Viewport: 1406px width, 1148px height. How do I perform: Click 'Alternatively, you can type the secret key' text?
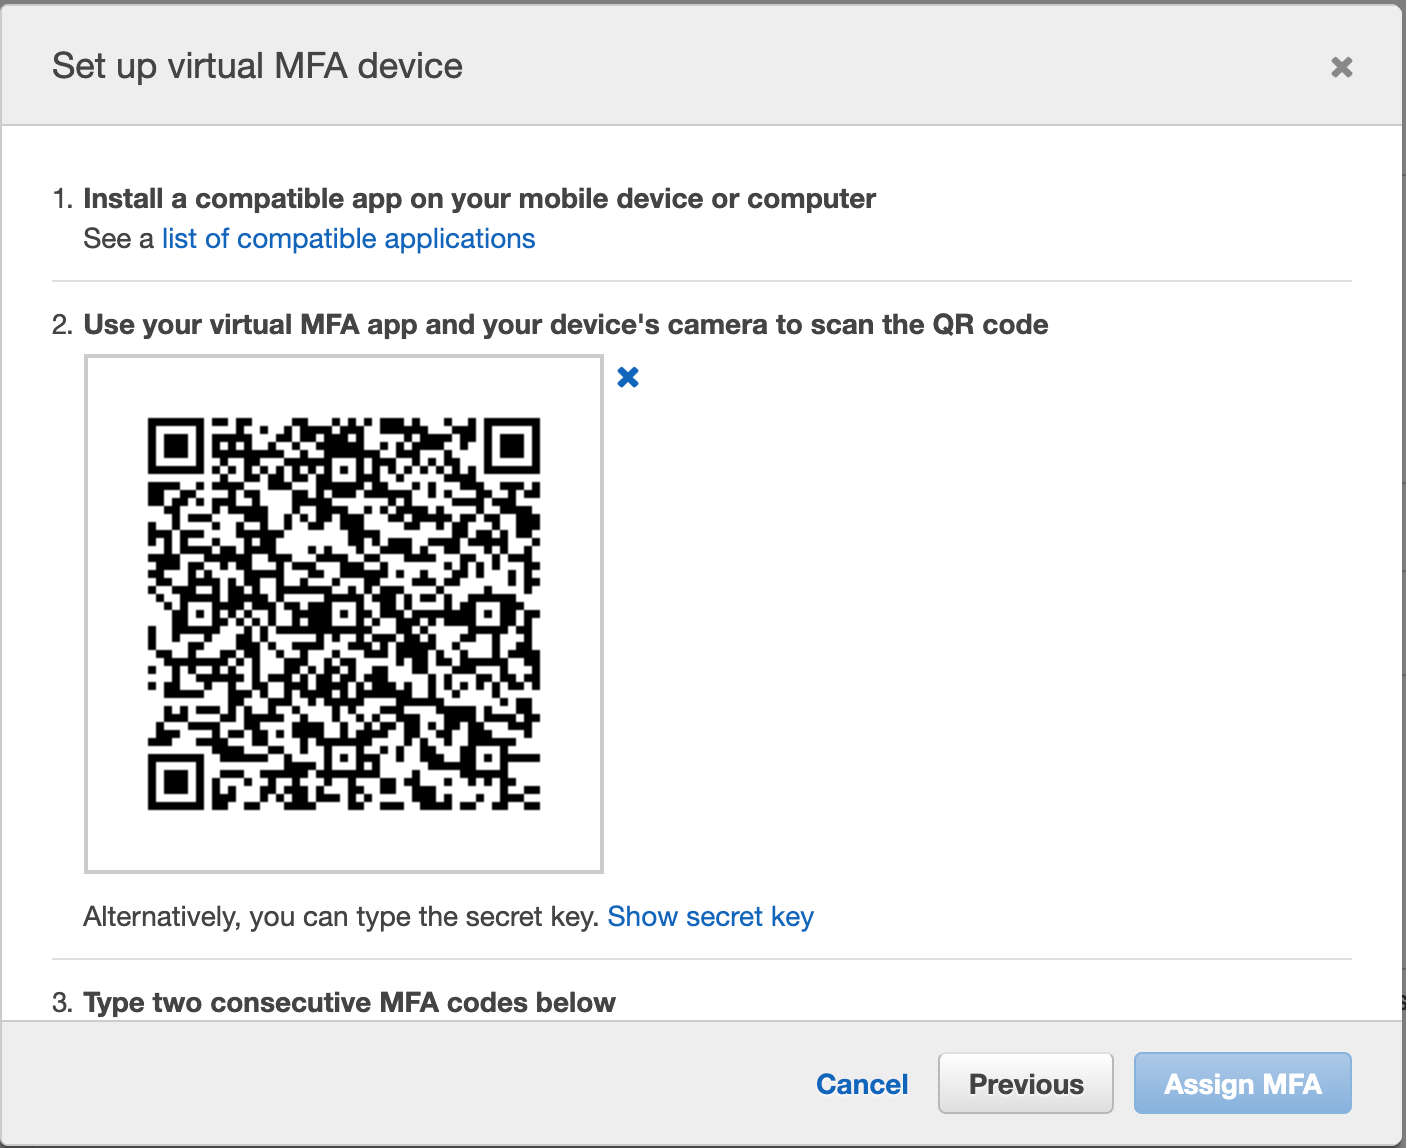tap(341, 917)
